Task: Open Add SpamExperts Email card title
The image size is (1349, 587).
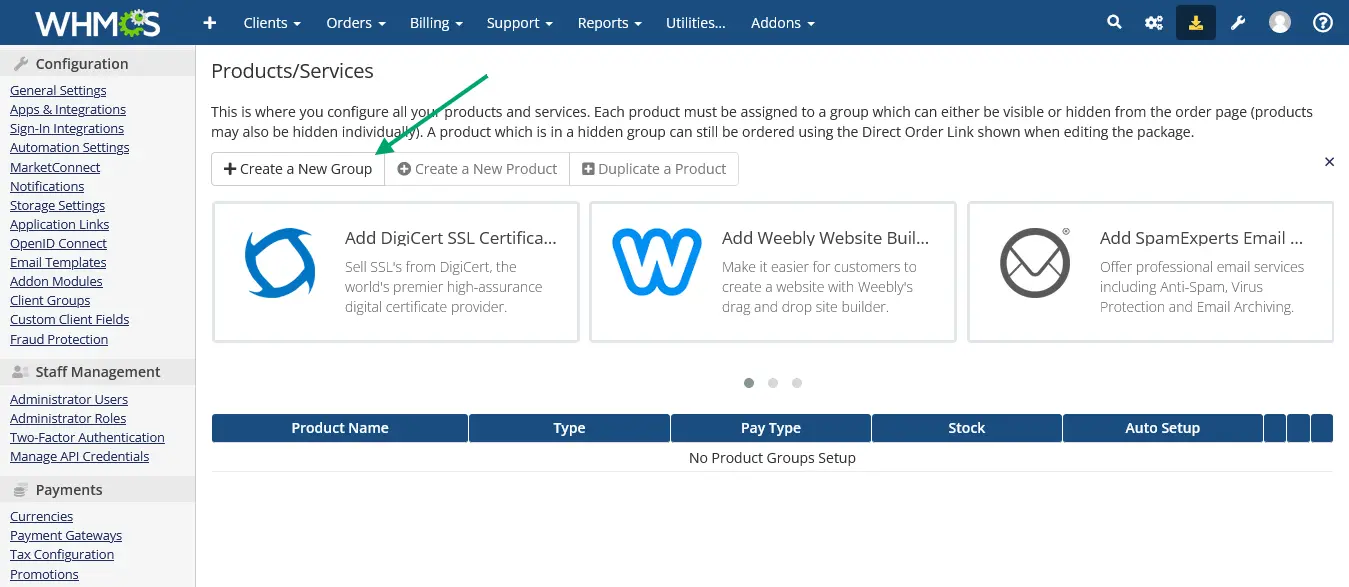Action: click(1202, 238)
